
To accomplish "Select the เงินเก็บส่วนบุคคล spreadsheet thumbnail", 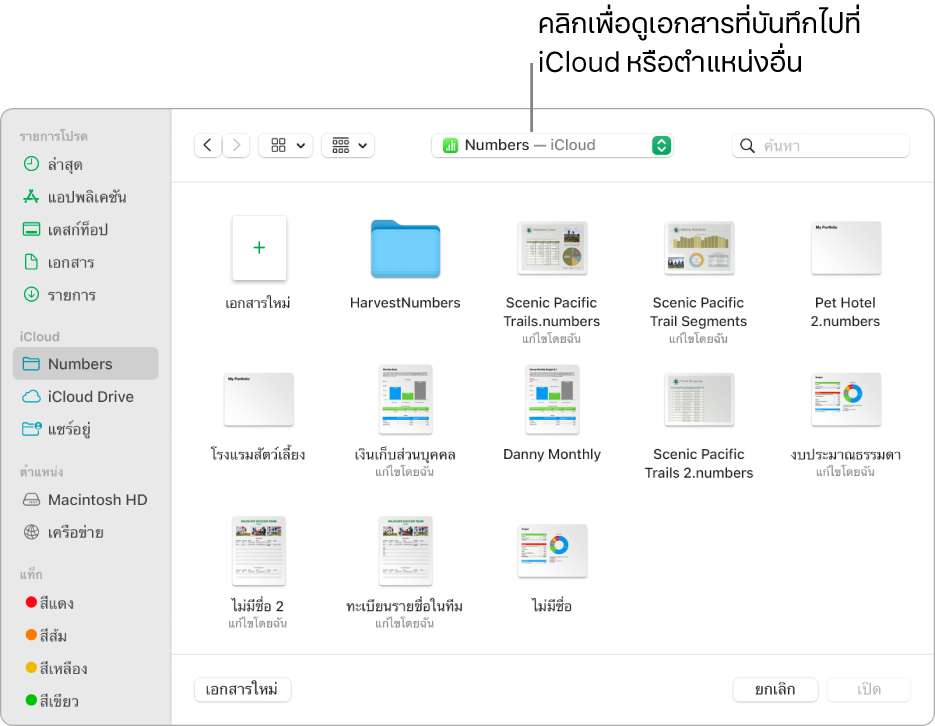I will pyautogui.click(x=405, y=399).
